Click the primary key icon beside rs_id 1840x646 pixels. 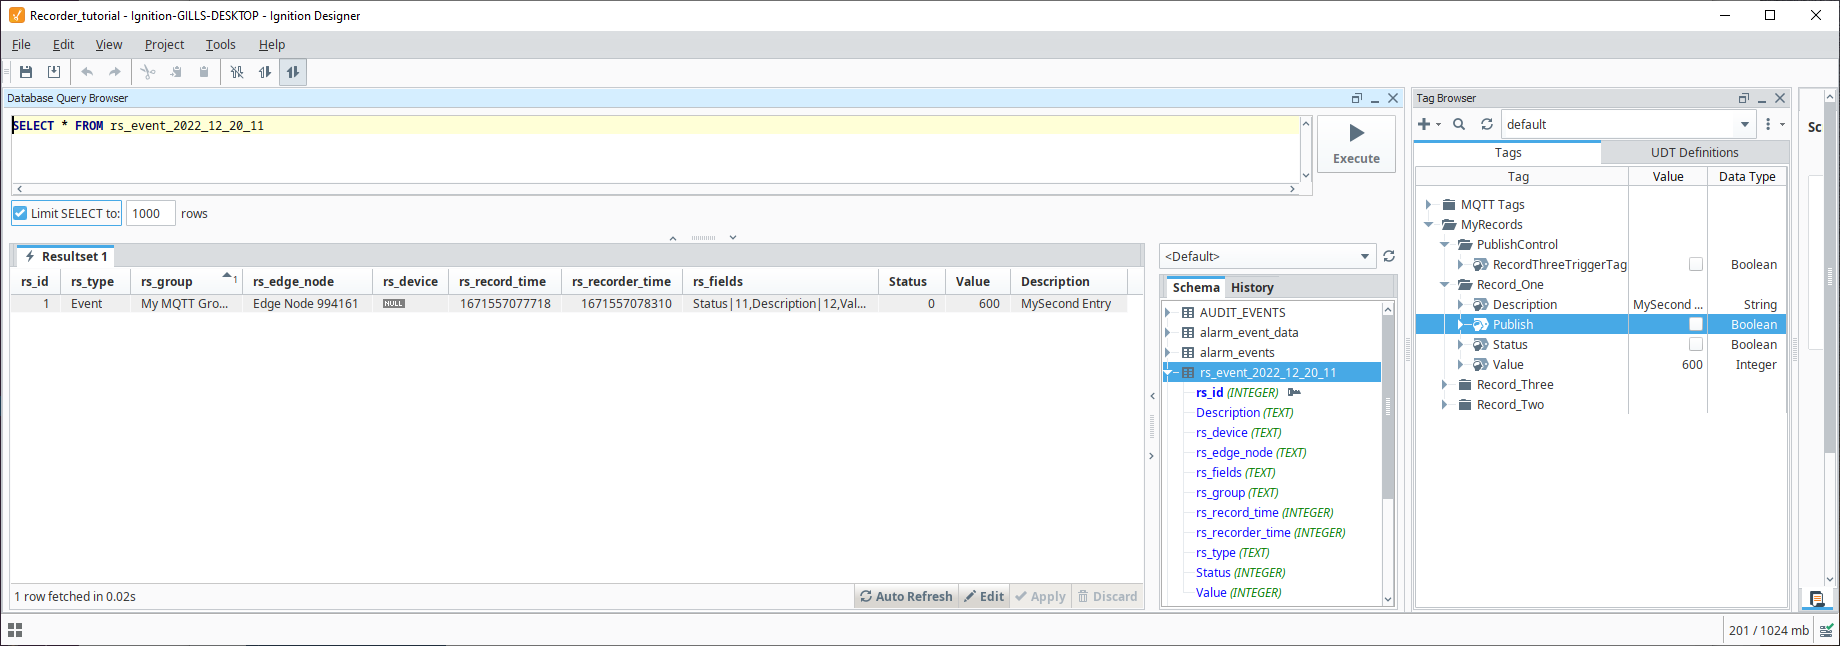coord(1294,392)
